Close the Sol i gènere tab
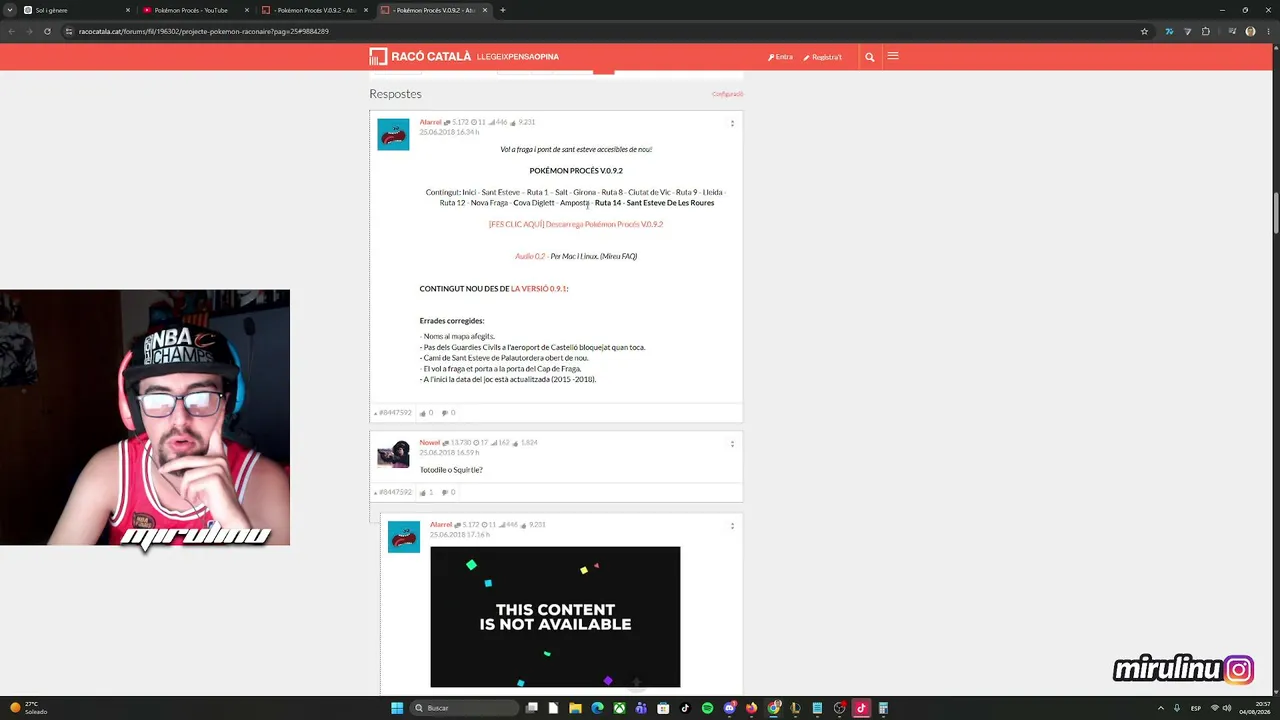This screenshot has width=1280, height=720. [127, 10]
